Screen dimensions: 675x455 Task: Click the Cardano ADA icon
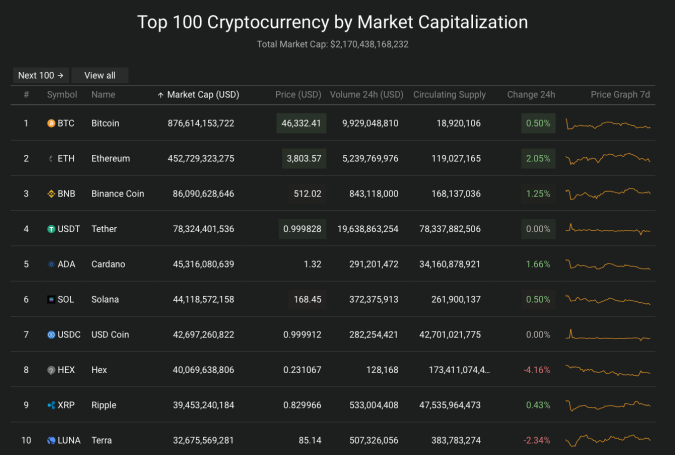pos(51,264)
